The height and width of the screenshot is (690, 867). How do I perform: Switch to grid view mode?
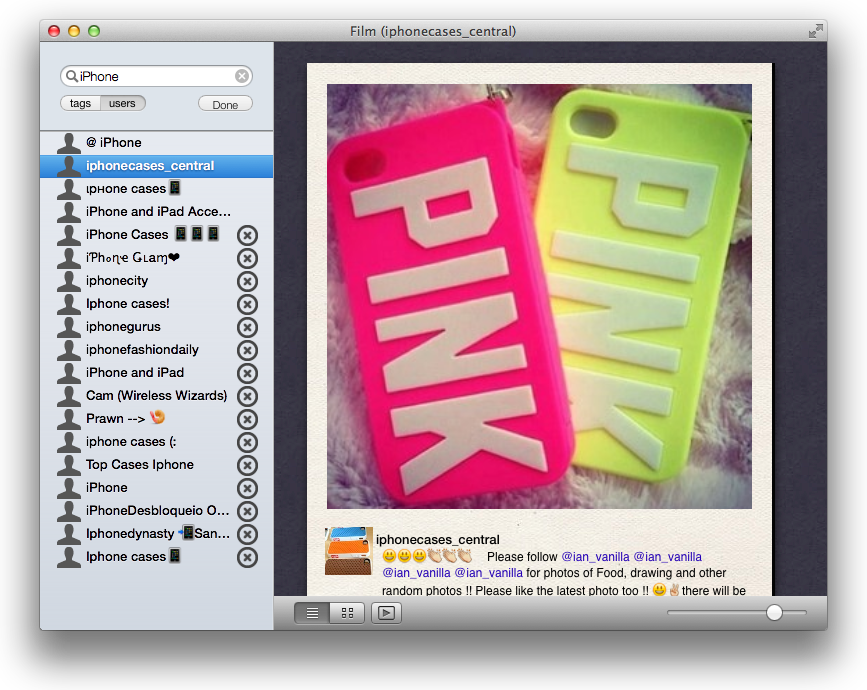pyautogui.click(x=347, y=613)
